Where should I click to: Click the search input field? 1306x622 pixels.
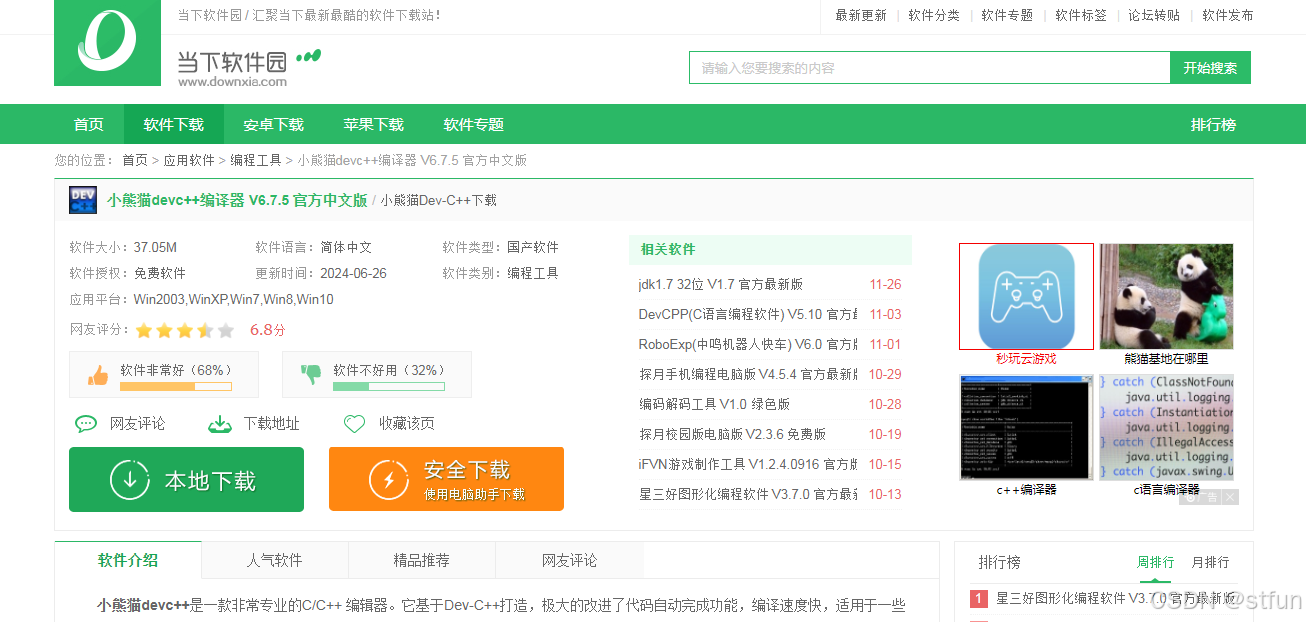coord(929,68)
